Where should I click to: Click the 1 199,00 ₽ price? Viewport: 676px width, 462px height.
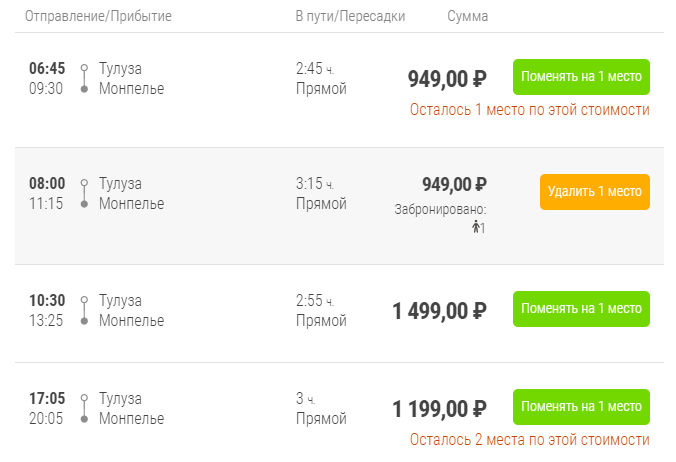(x=439, y=408)
